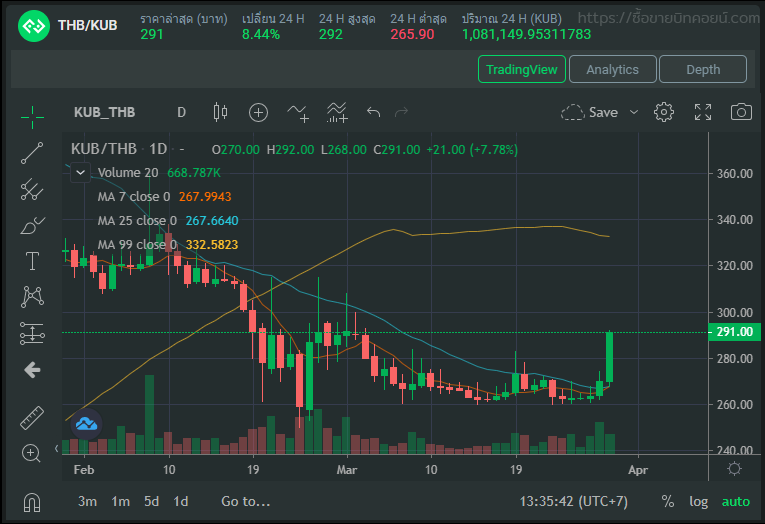Click the blue cloud TradingView logo
Image resolution: width=765 pixels, height=524 pixels.
click(x=86, y=424)
